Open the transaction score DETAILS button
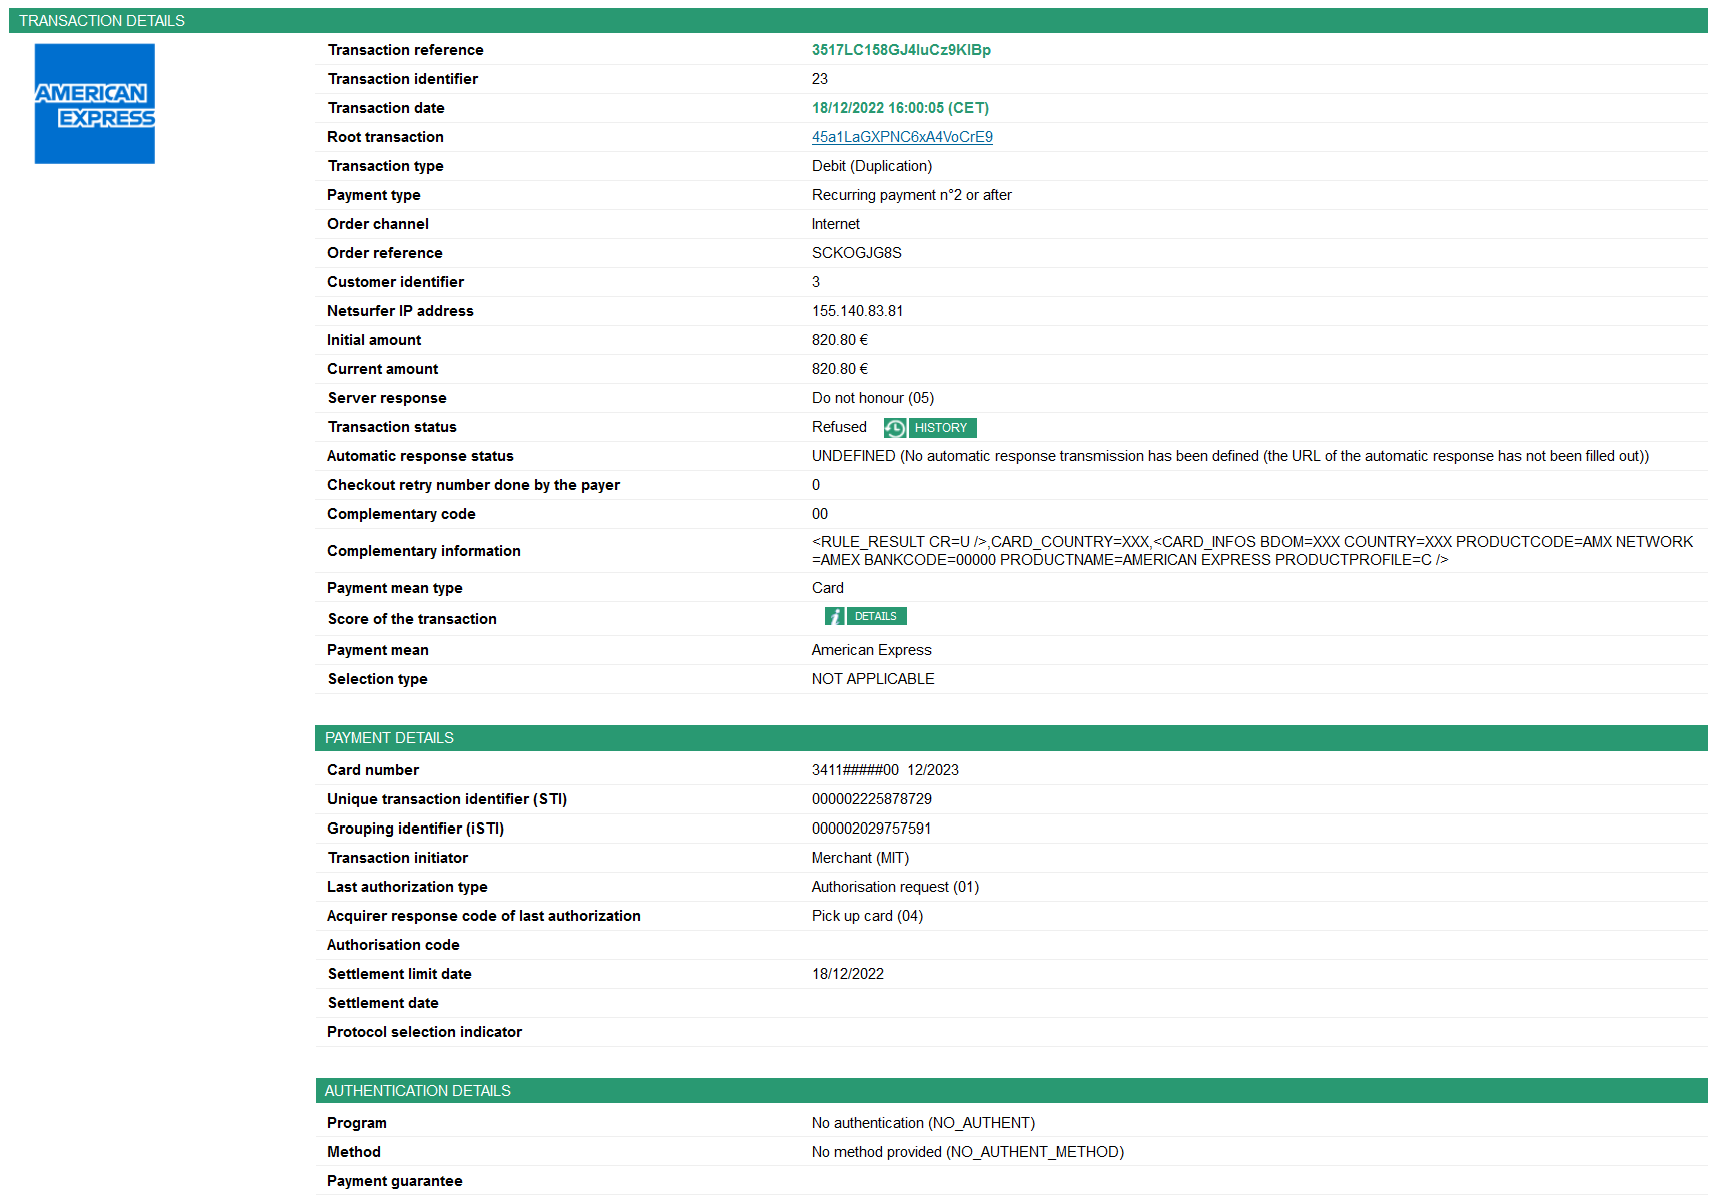The image size is (1720, 1200). tap(876, 617)
